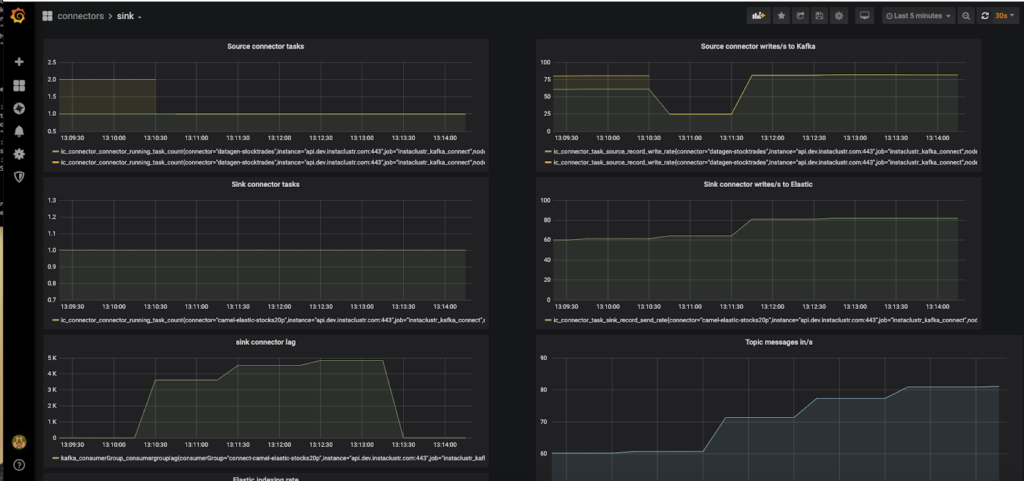Click the refresh dashboard button
This screenshot has width=1024, height=481.
pyautogui.click(x=986, y=16)
